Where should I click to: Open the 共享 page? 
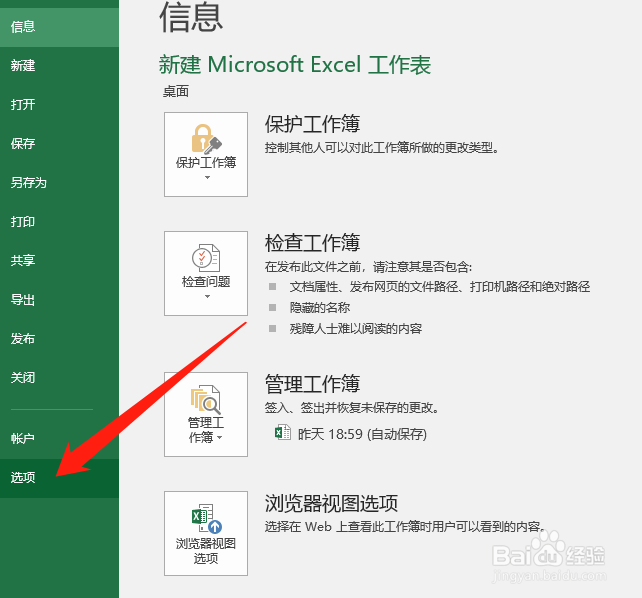point(59,260)
